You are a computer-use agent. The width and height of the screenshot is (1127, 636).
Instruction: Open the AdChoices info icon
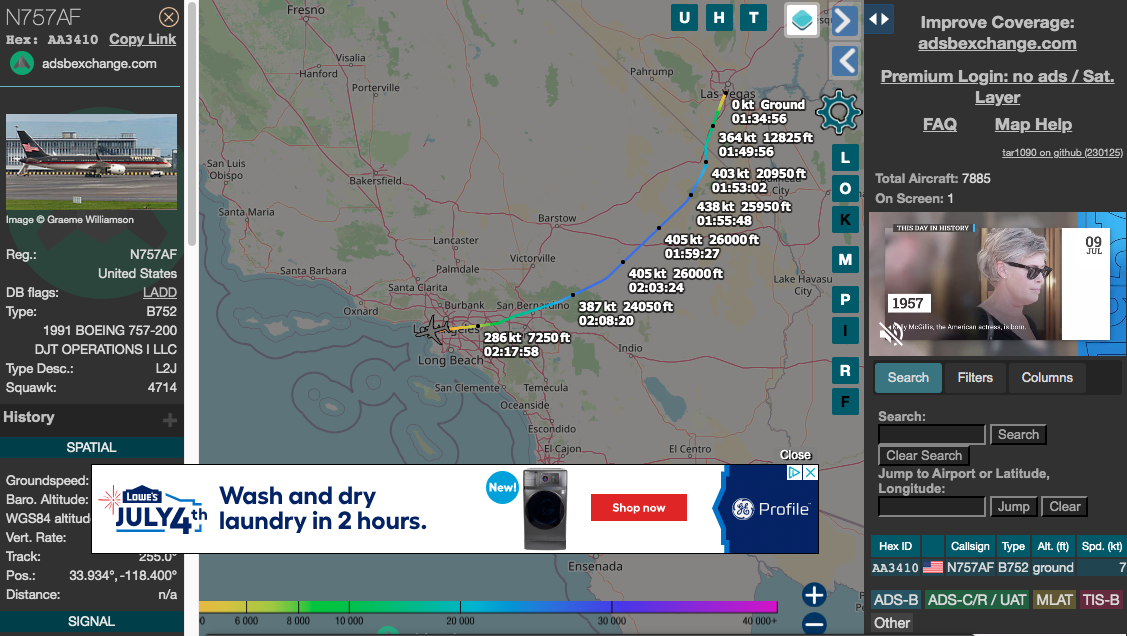[794, 472]
